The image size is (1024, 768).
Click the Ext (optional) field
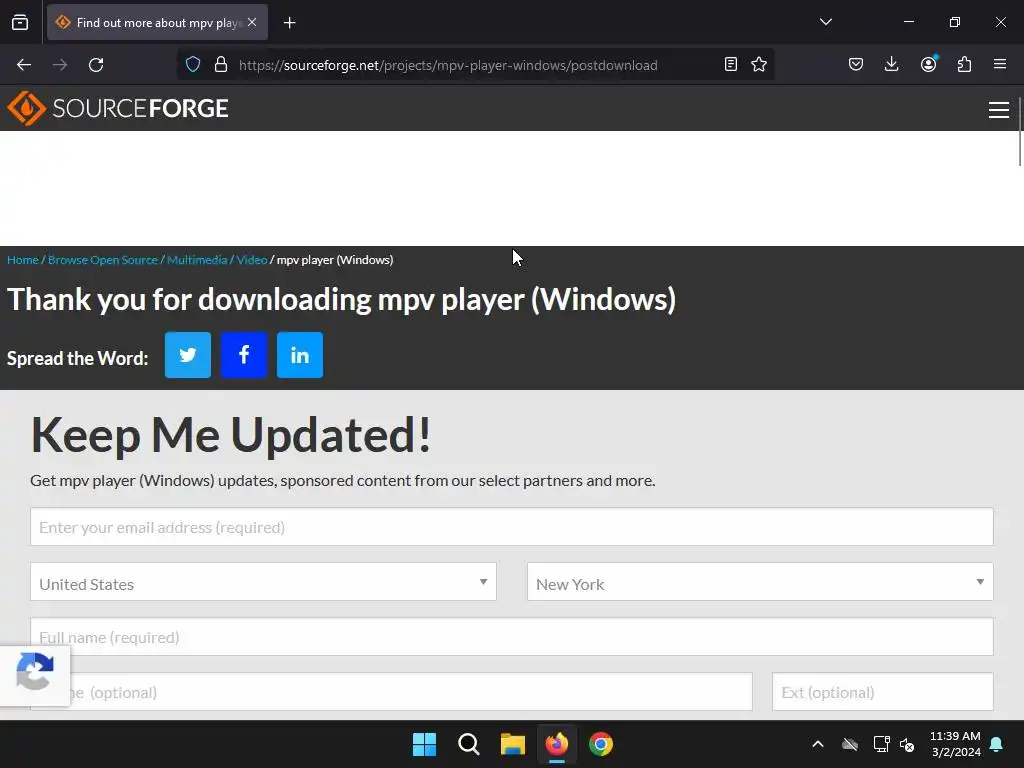(x=883, y=692)
